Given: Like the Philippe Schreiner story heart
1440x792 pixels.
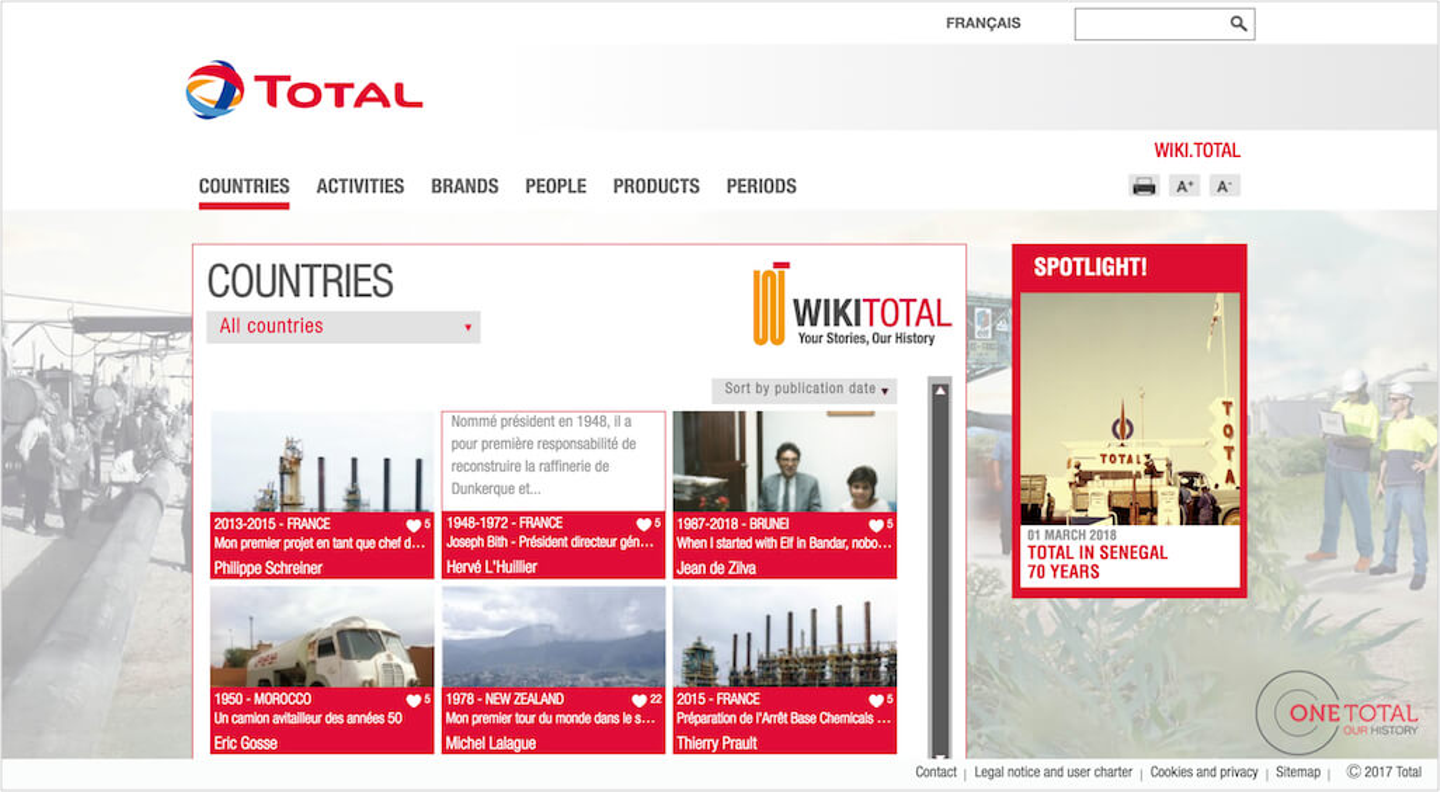Looking at the screenshot, I should (413, 525).
